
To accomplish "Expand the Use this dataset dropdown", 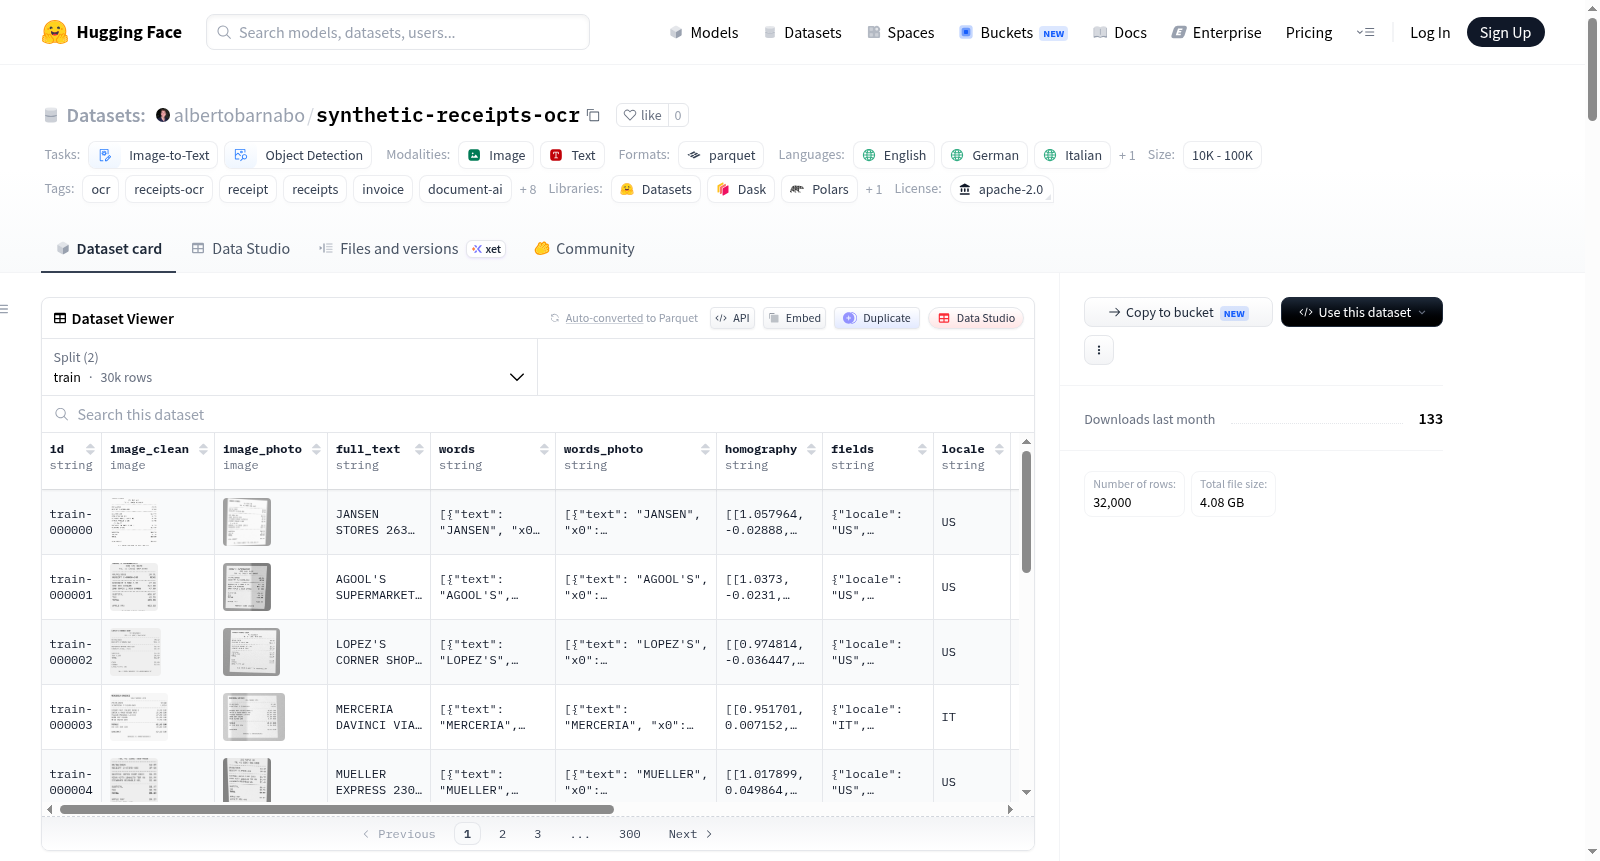I will click(x=1362, y=312).
